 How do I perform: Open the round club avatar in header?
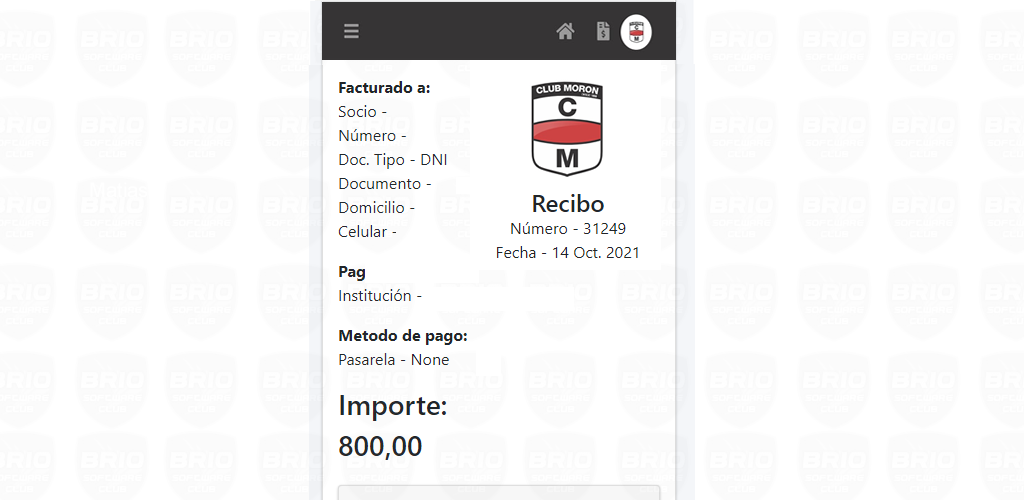click(x=635, y=31)
